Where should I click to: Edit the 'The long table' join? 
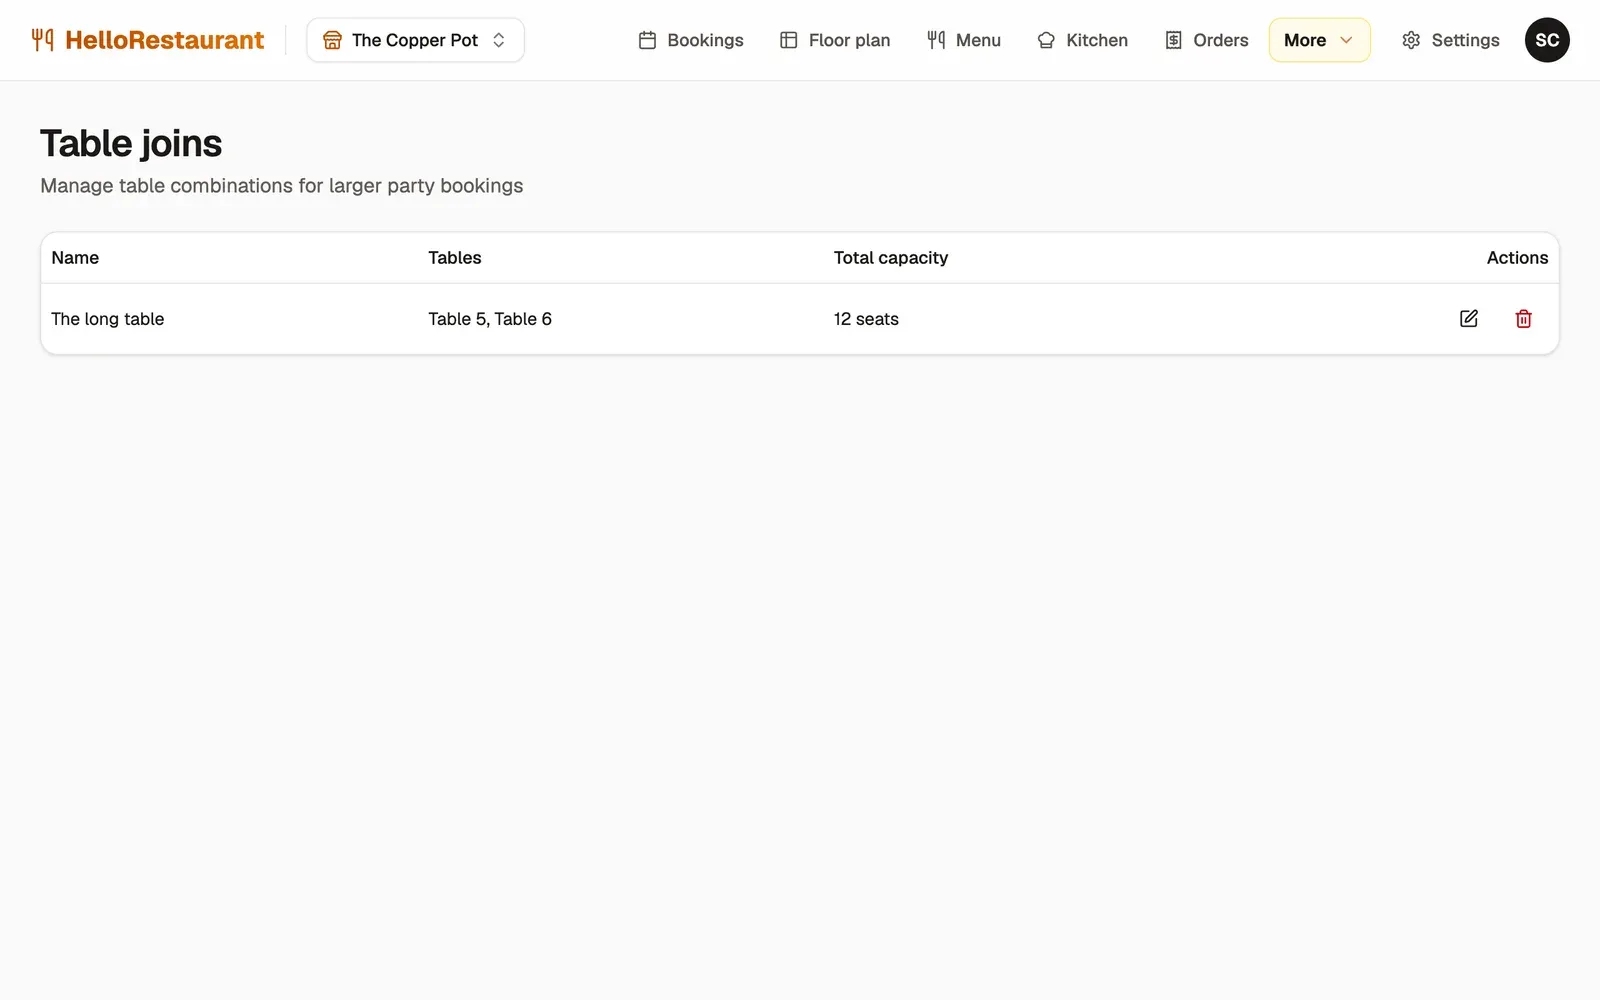[x=1469, y=319]
